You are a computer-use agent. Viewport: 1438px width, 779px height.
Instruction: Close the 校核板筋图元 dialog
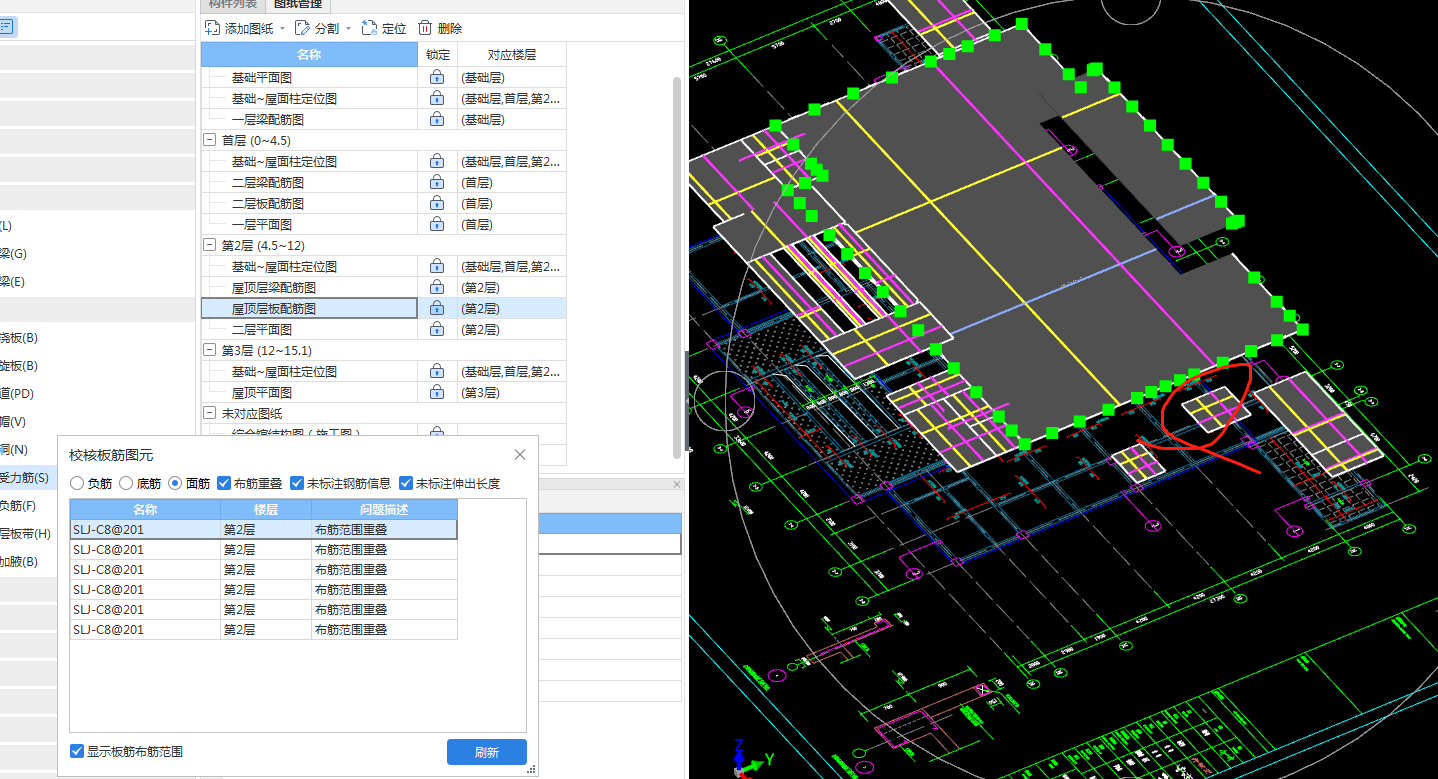520,454
